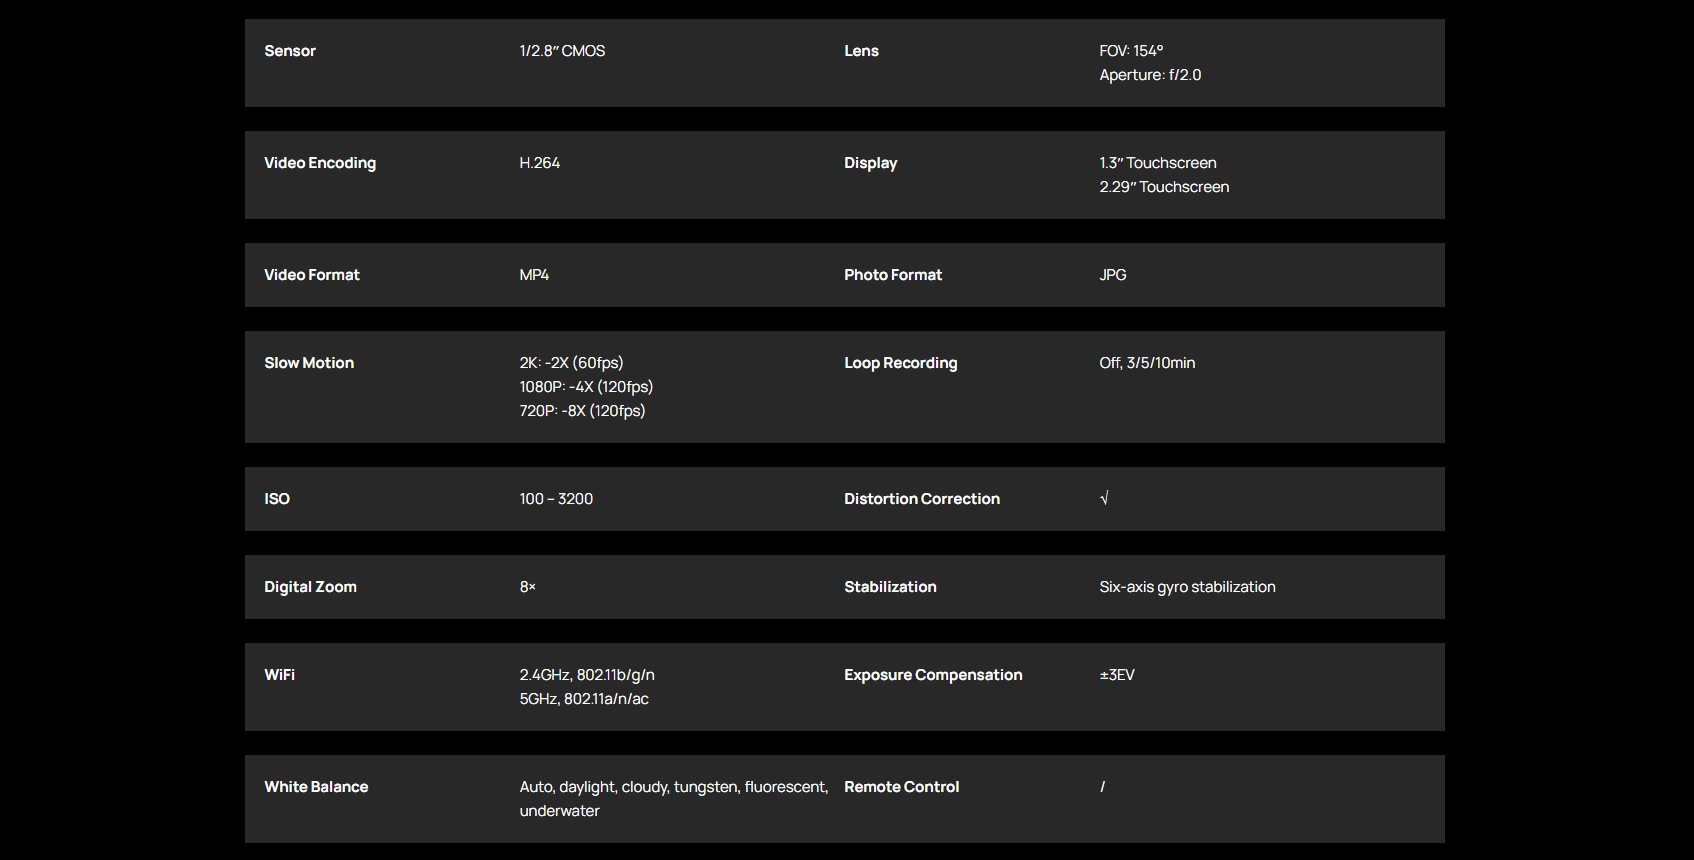This screenshot has width=1694, height=860.
Task: Click the Remote Control slash value
Action: coord(1103,787)
